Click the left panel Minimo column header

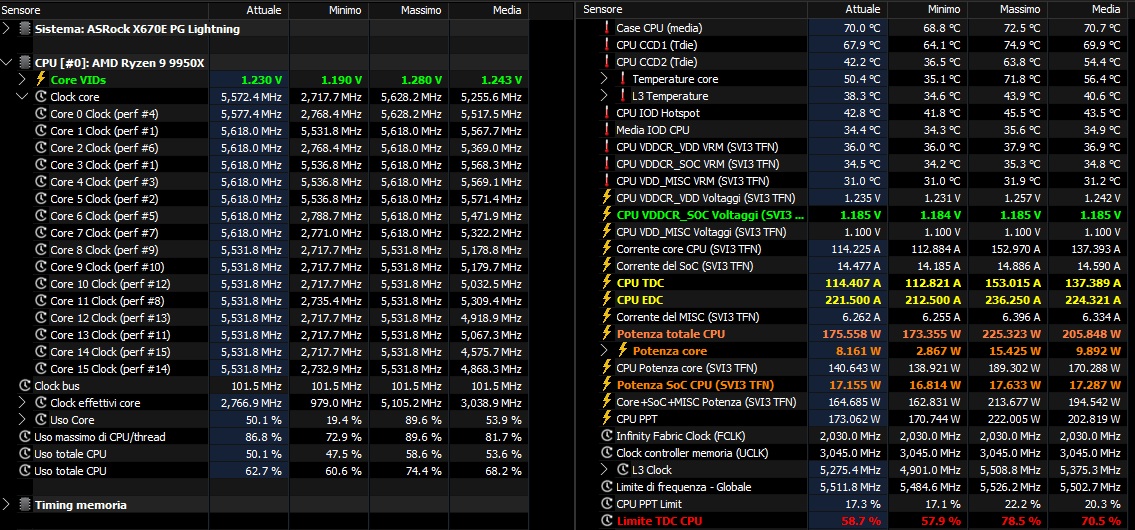point(329,10)
